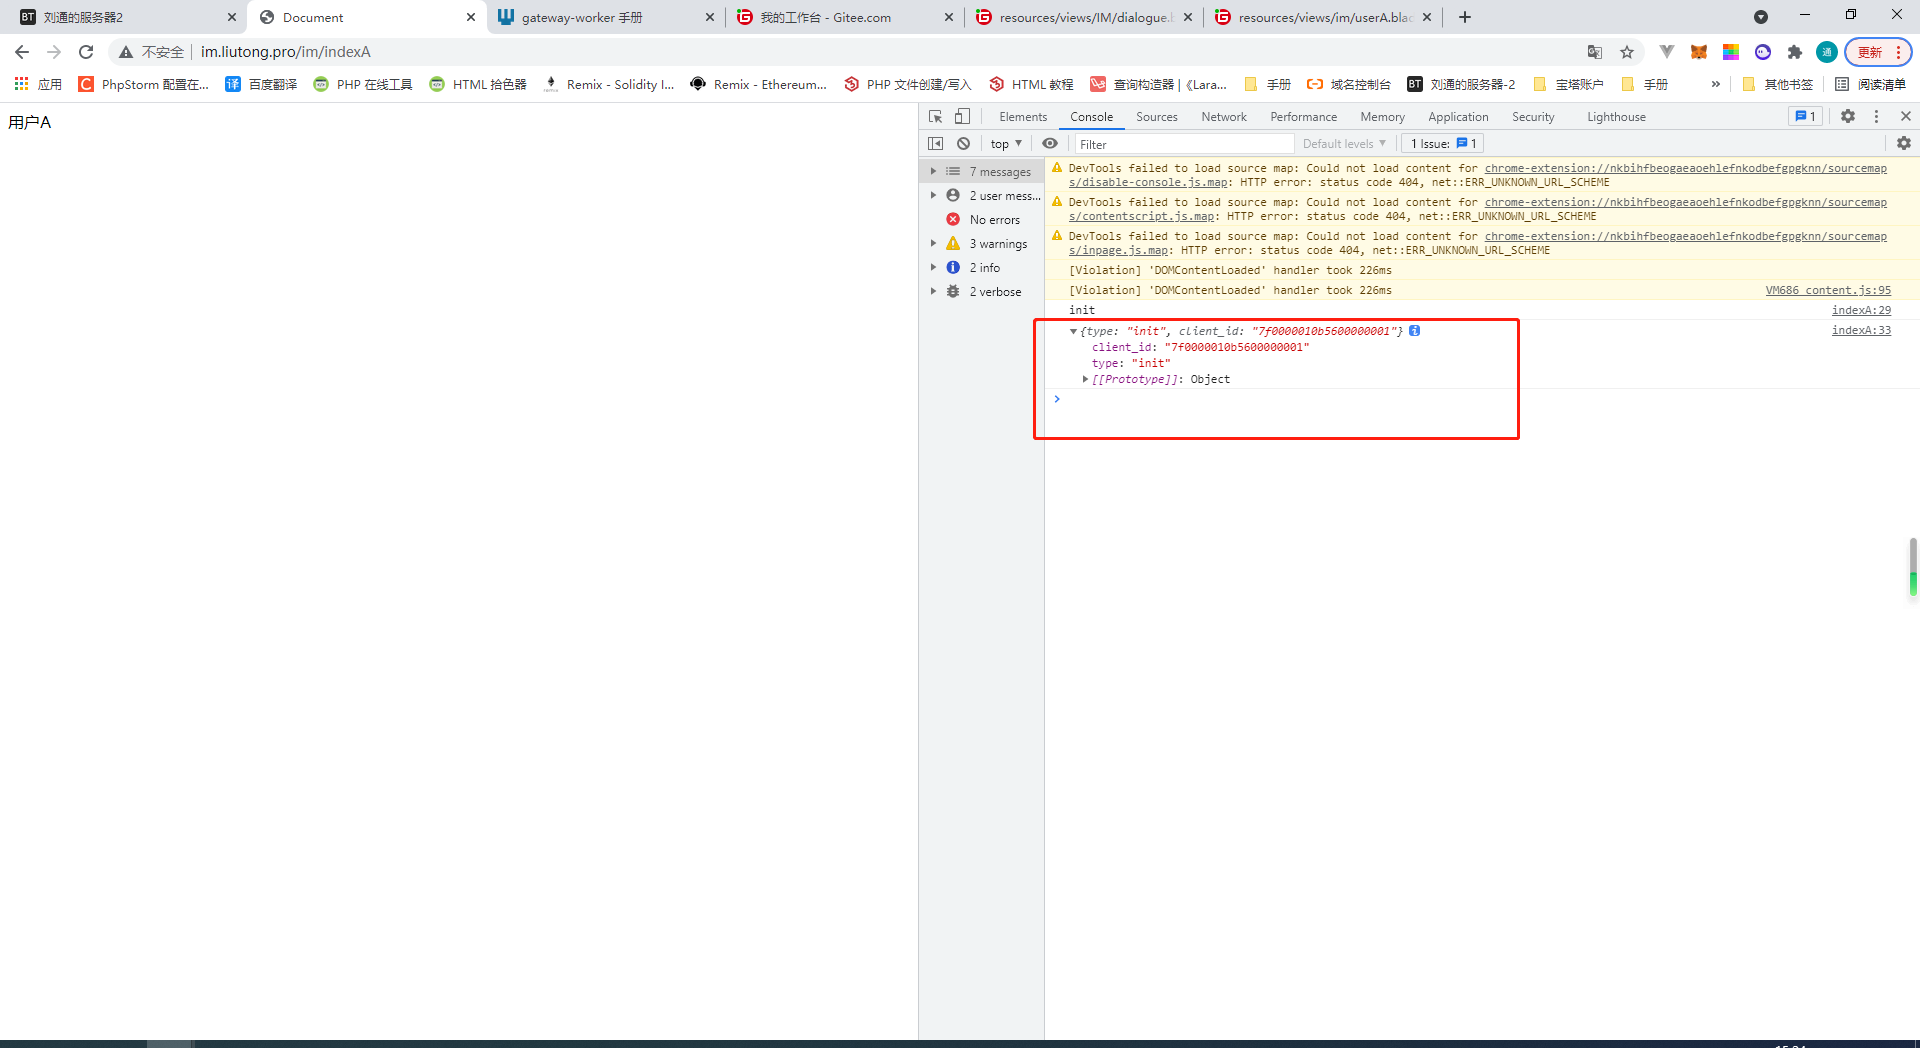Toggle the console sidebar
Viewport: 1920px width, 1048px height.
point(935,143)
